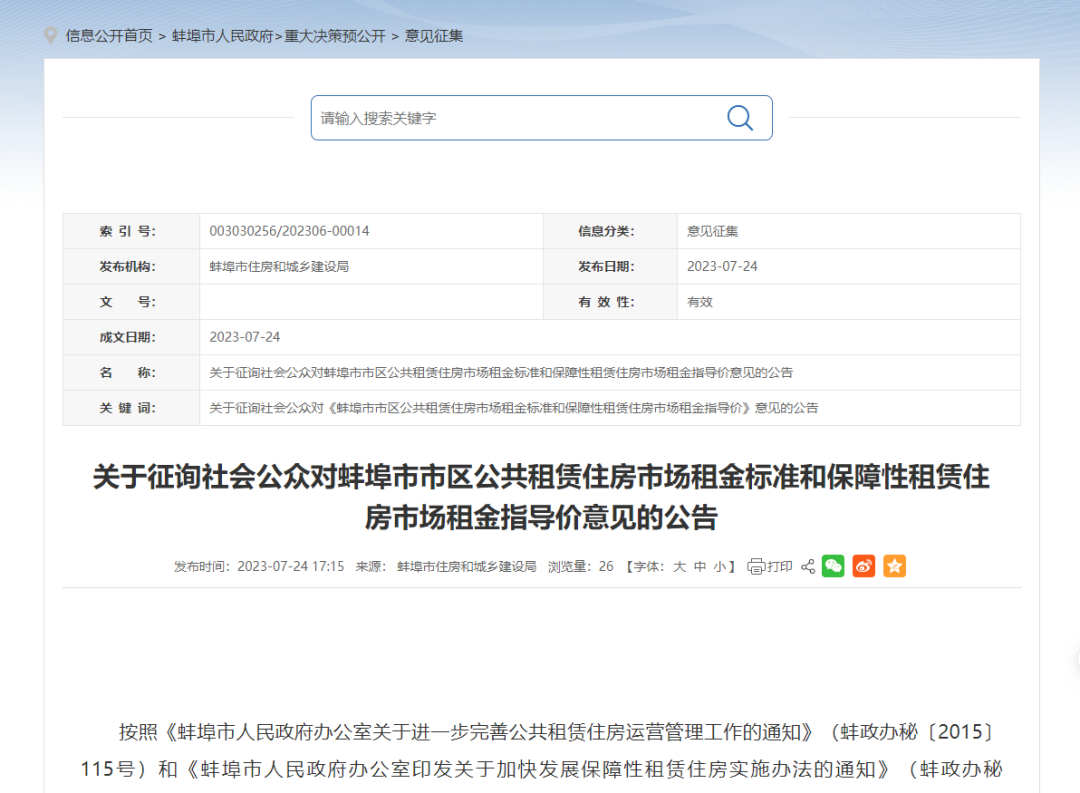Click the 索引号 label cell

[131, 231]
